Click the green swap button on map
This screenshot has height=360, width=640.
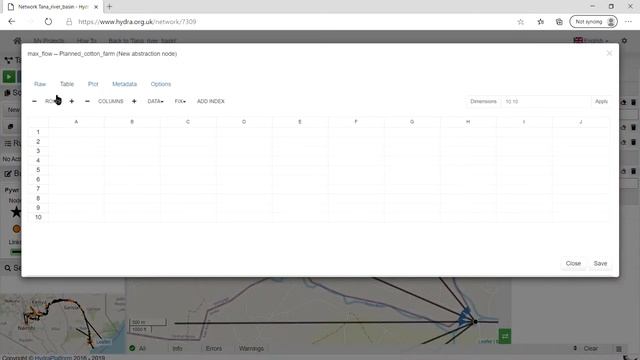505,336
